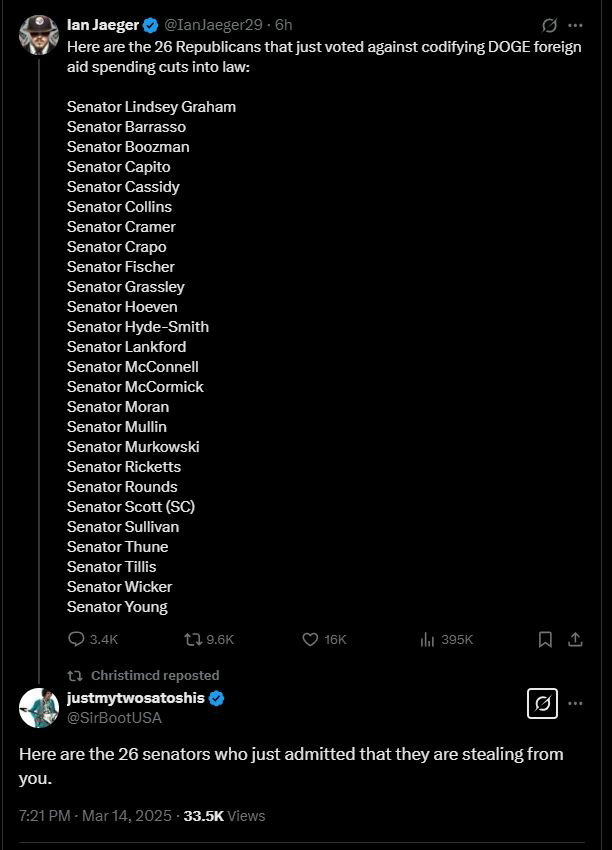The image size is (612, 850).
Task: Open justmytwosatoshis avatar image
Action: point(38,708)
